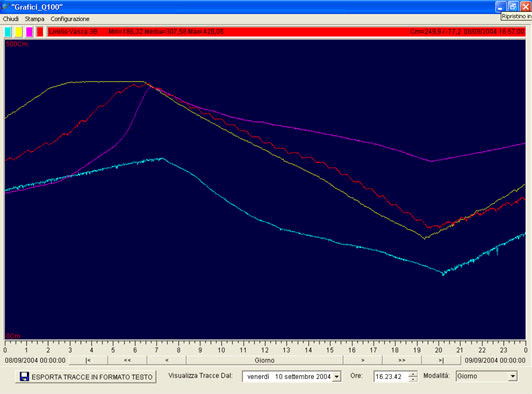Jump to last record navigation button

tap(441, 360)
